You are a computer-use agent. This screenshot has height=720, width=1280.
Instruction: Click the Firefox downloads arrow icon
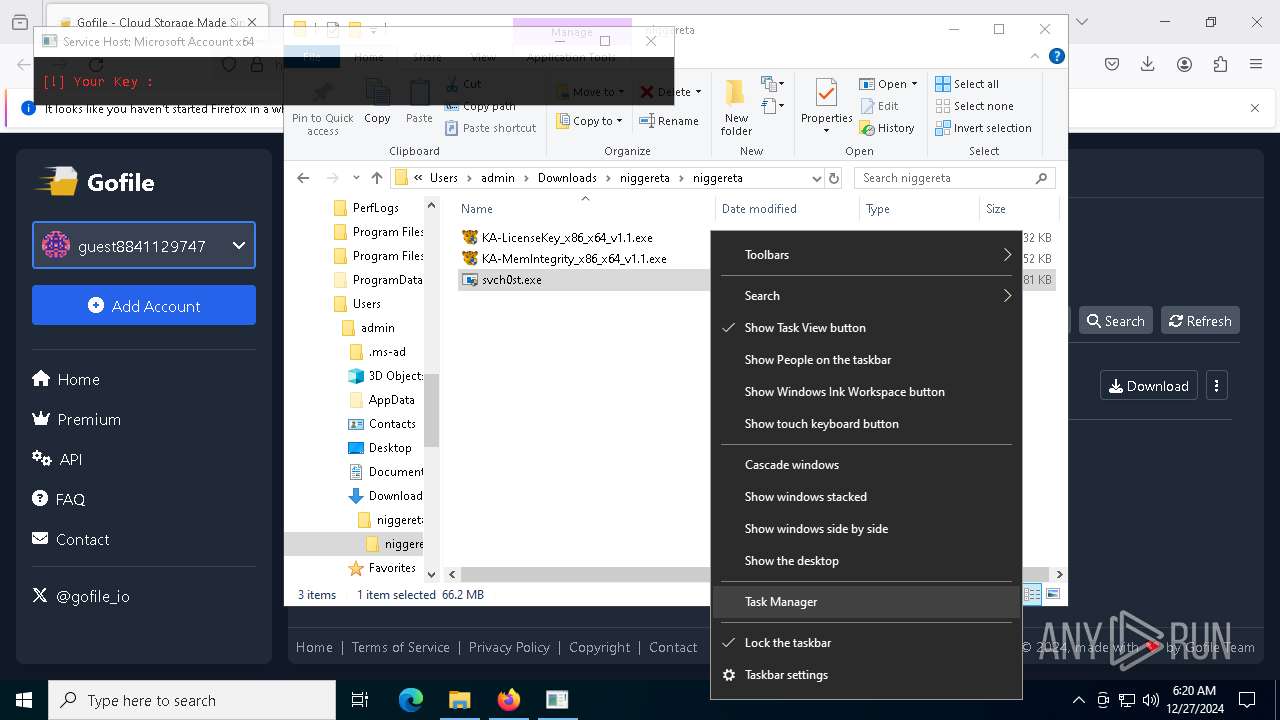(1148, 64)
